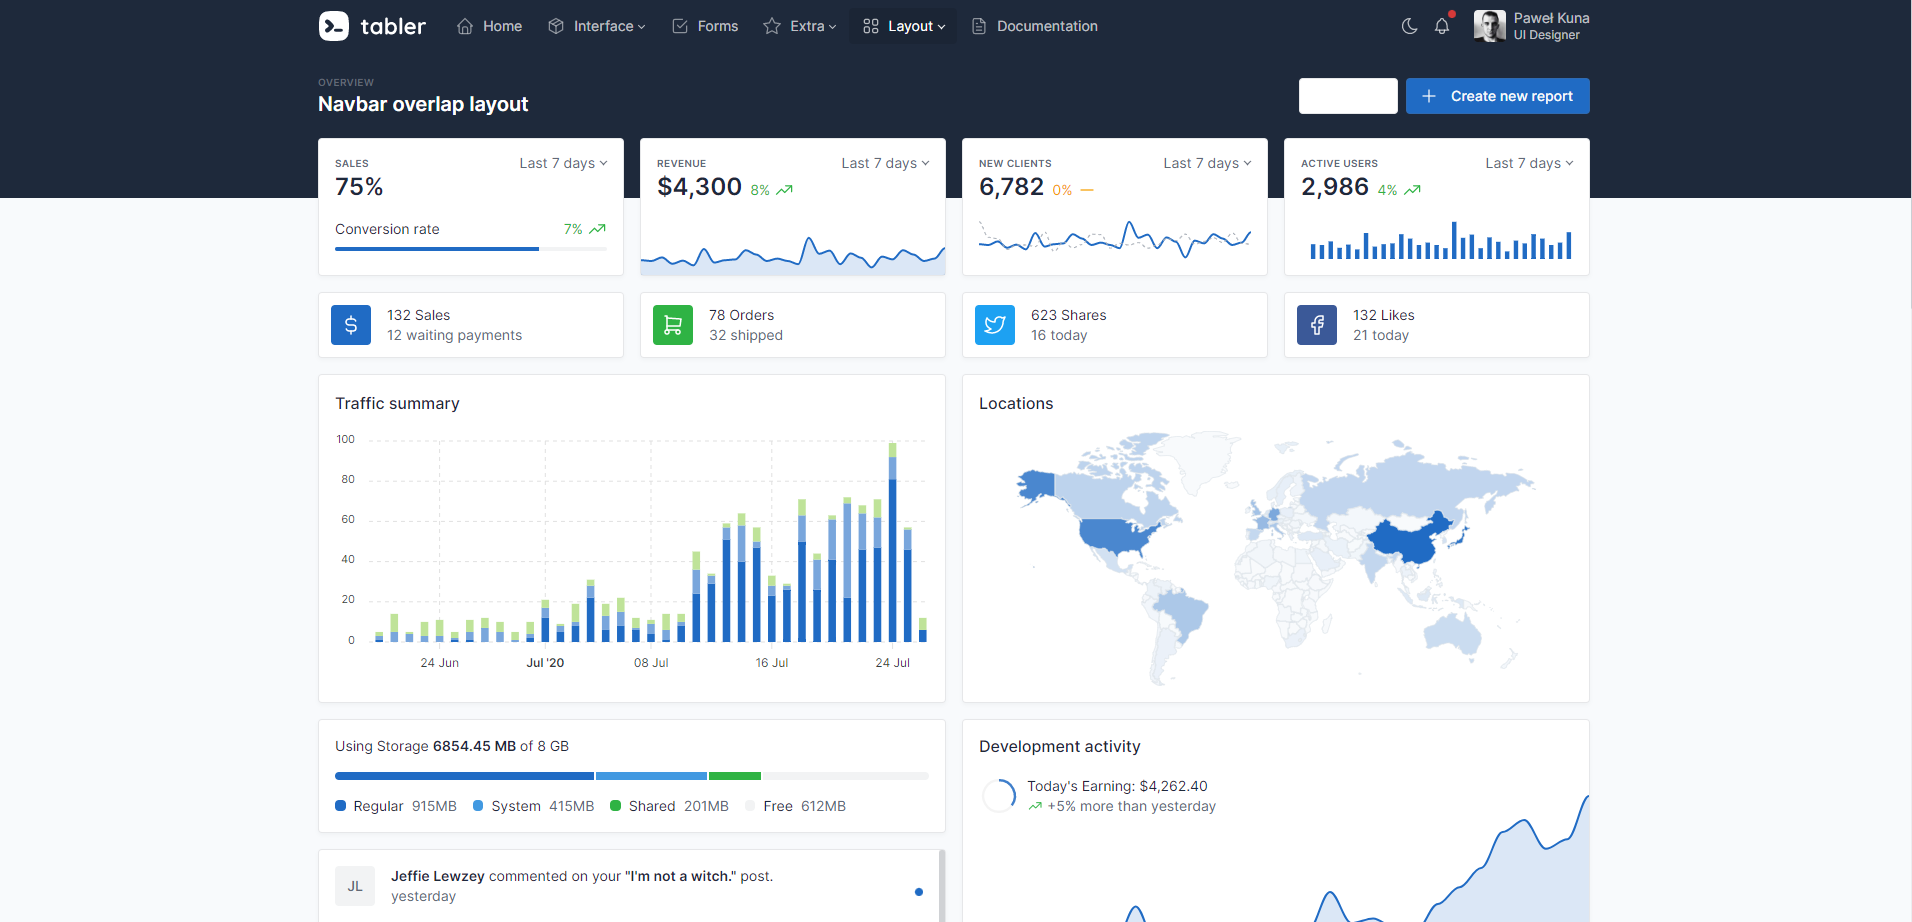Screen dimensions: 1912x922
Task: Click the blank white button beside Create new report
Action: point(1348,96)
